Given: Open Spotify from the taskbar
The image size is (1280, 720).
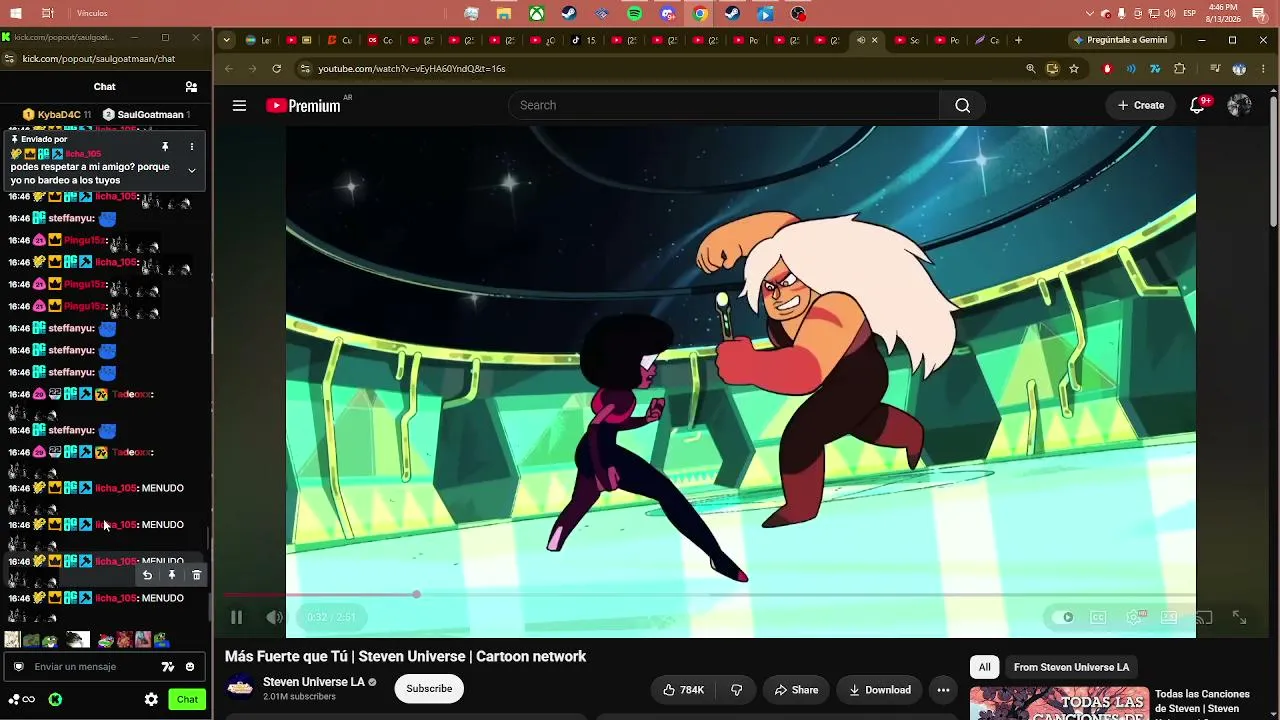Looking at the screenshot, I should (635, 14).
